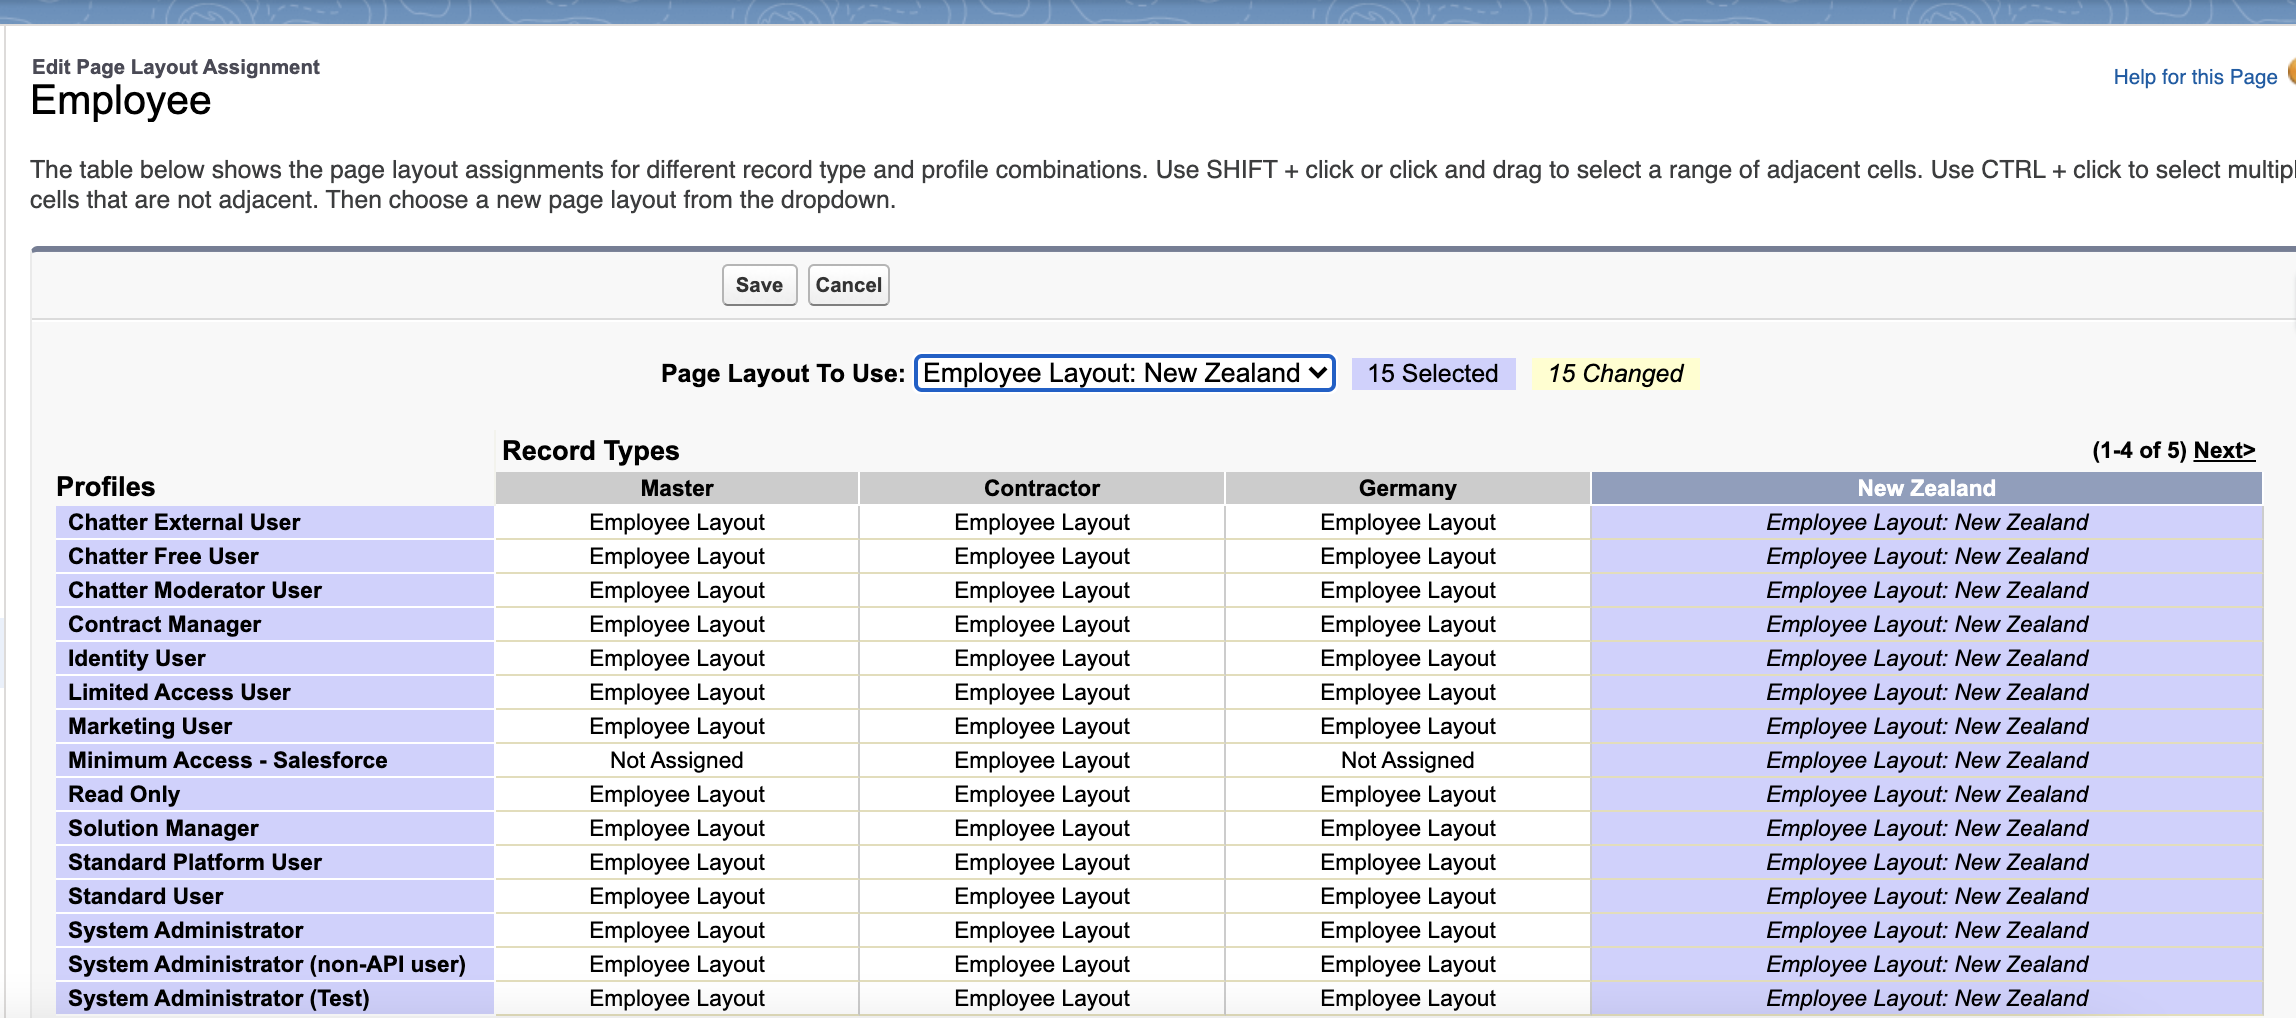
Task: Select Contractor cell for Solution Manager
Action: pos(1041,828)
